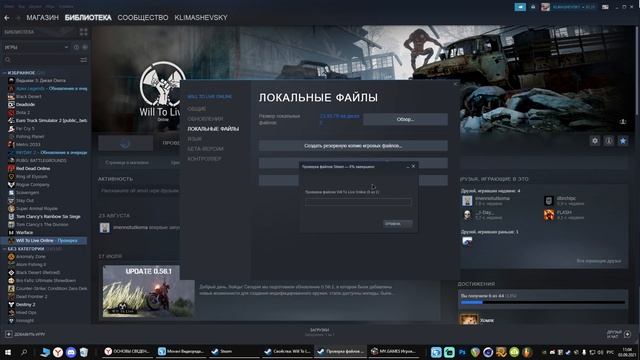The height and width of the screenshot is (360, 640).
Task: Open the СООБЩЕСТВО community tab
Action: click(143, 18)
